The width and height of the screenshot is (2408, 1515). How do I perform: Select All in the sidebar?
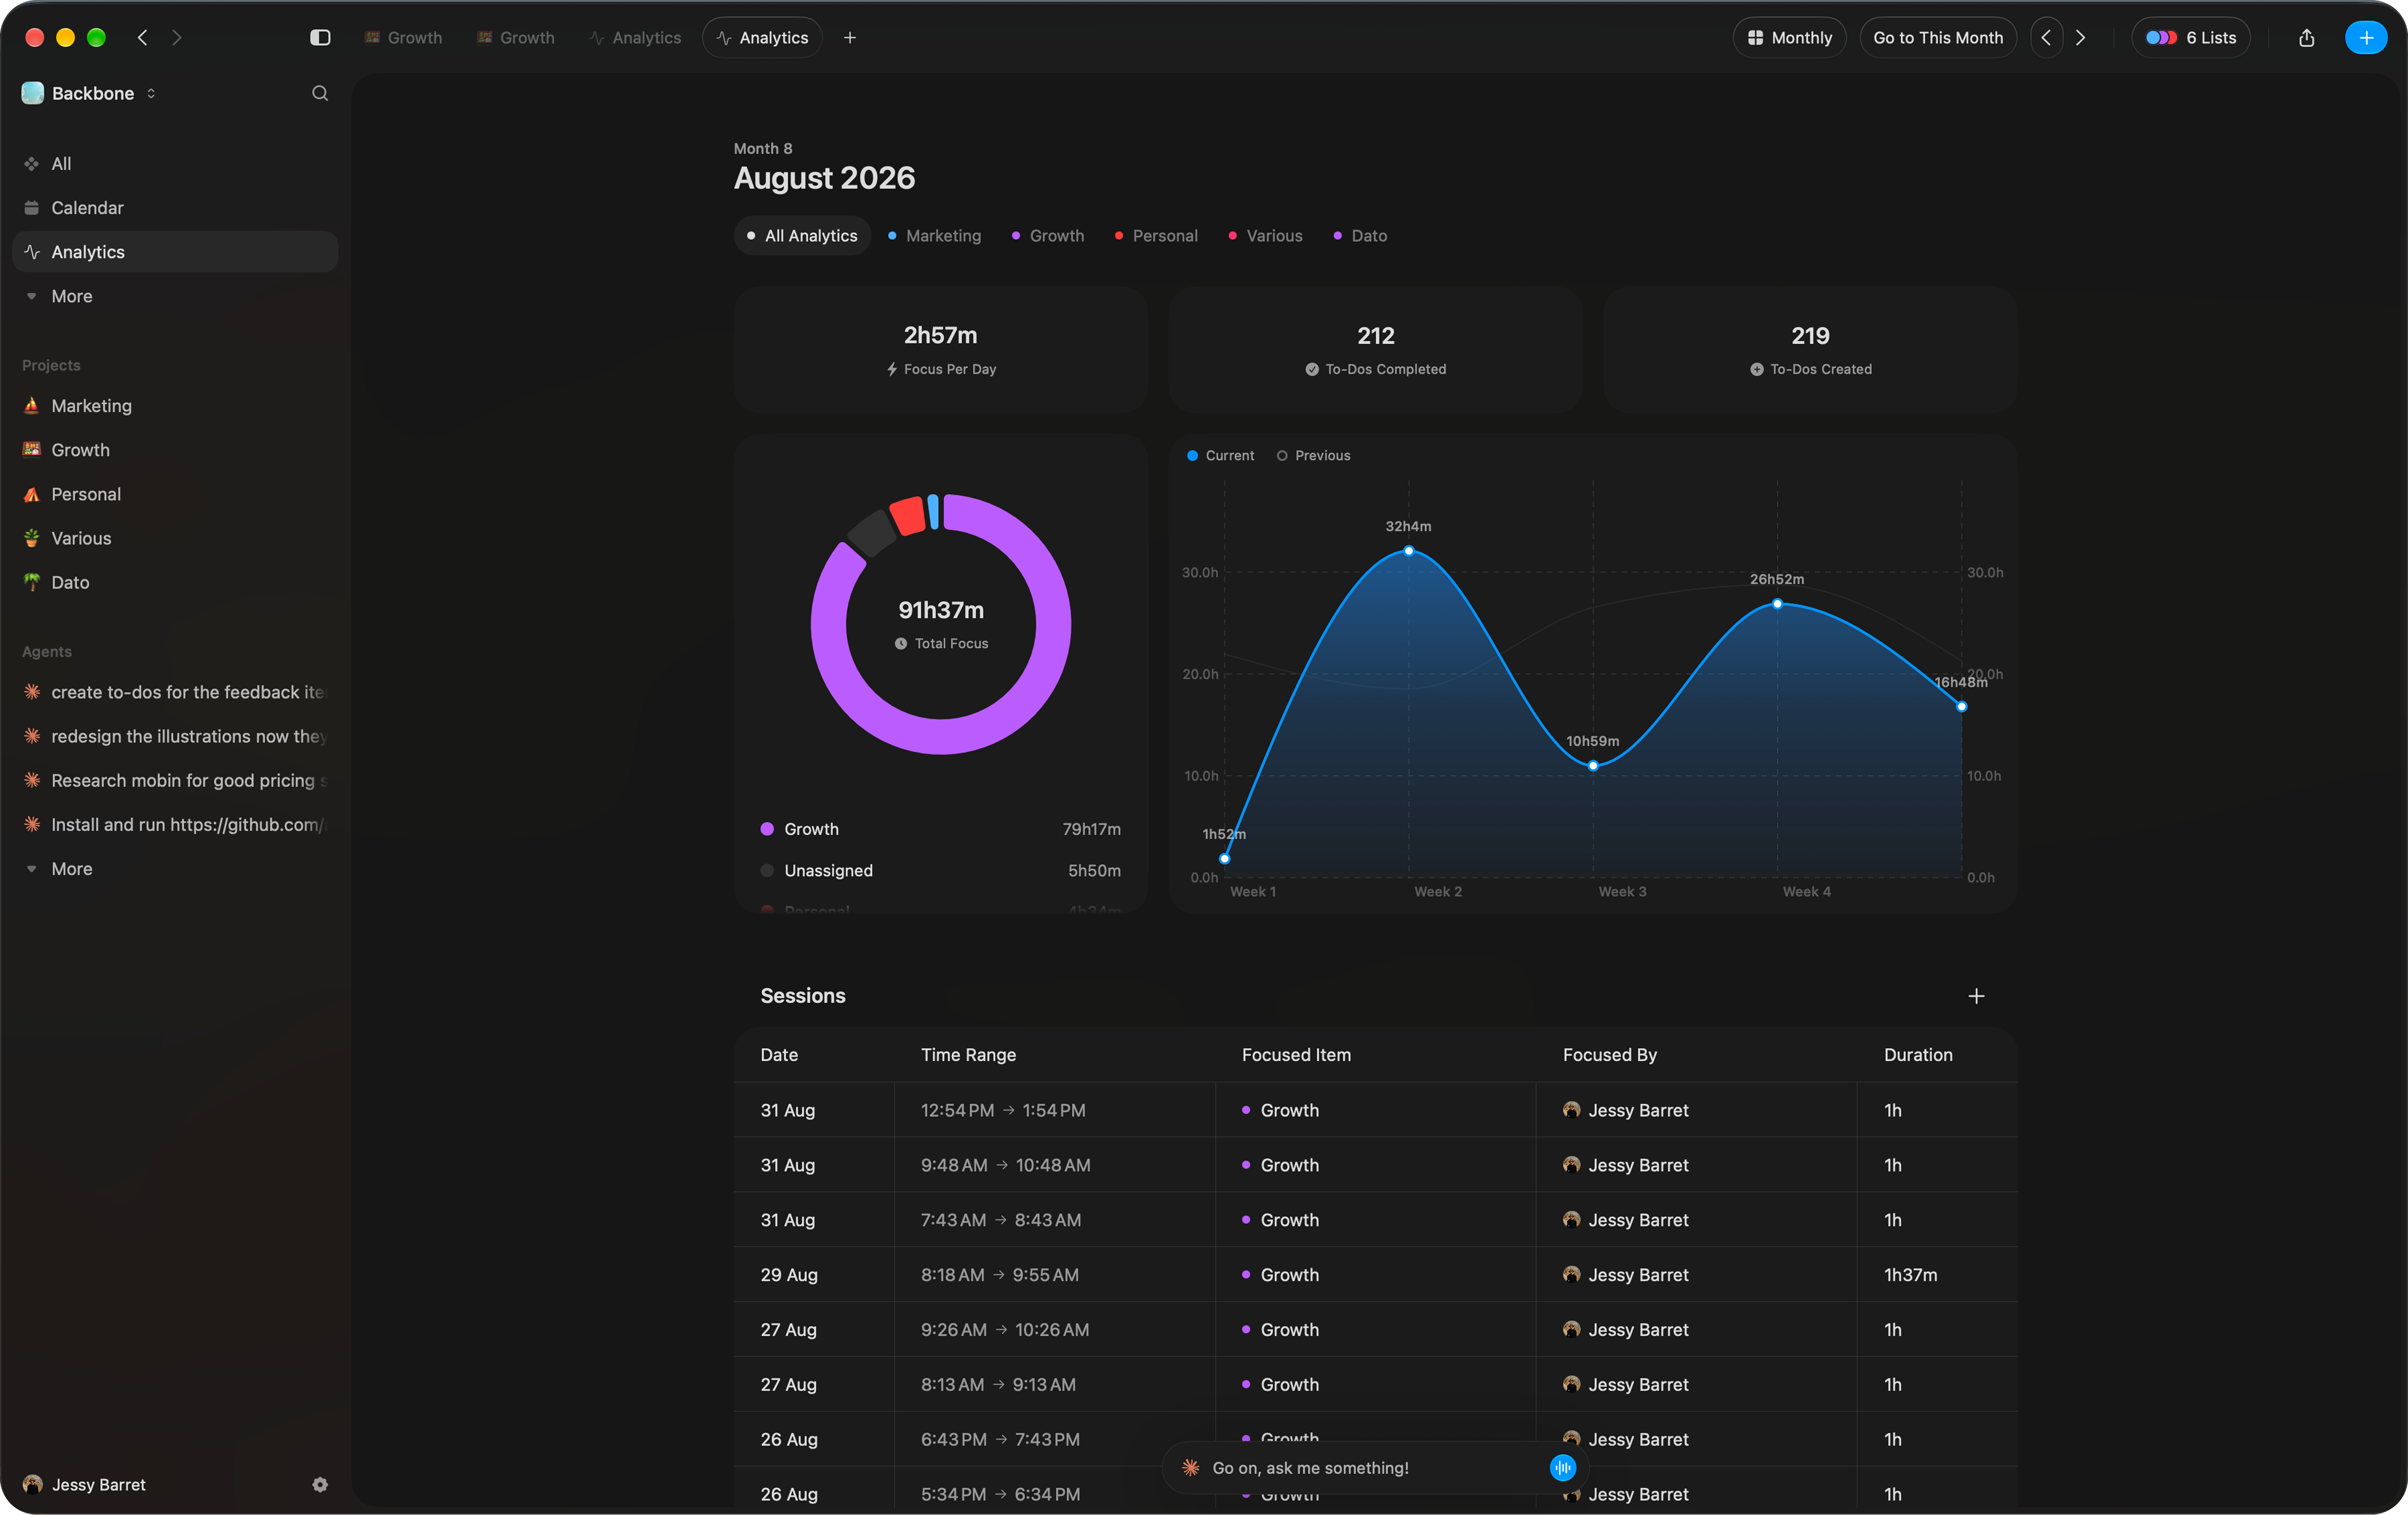(x=175, y=164)
